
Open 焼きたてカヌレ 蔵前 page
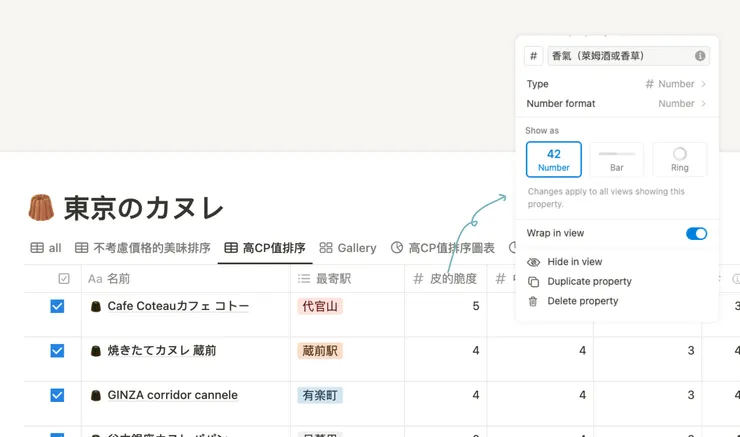(162, 351)
